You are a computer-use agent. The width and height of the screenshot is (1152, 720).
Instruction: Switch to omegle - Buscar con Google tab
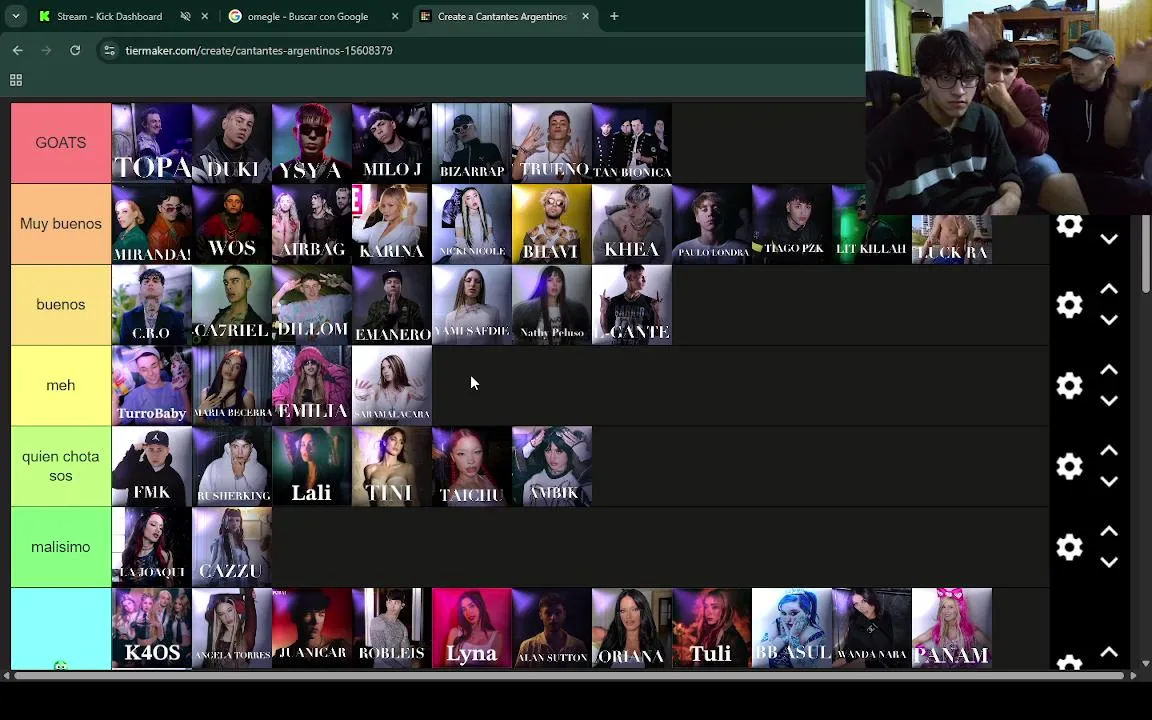pyautogui.click(x=308, y=16)
